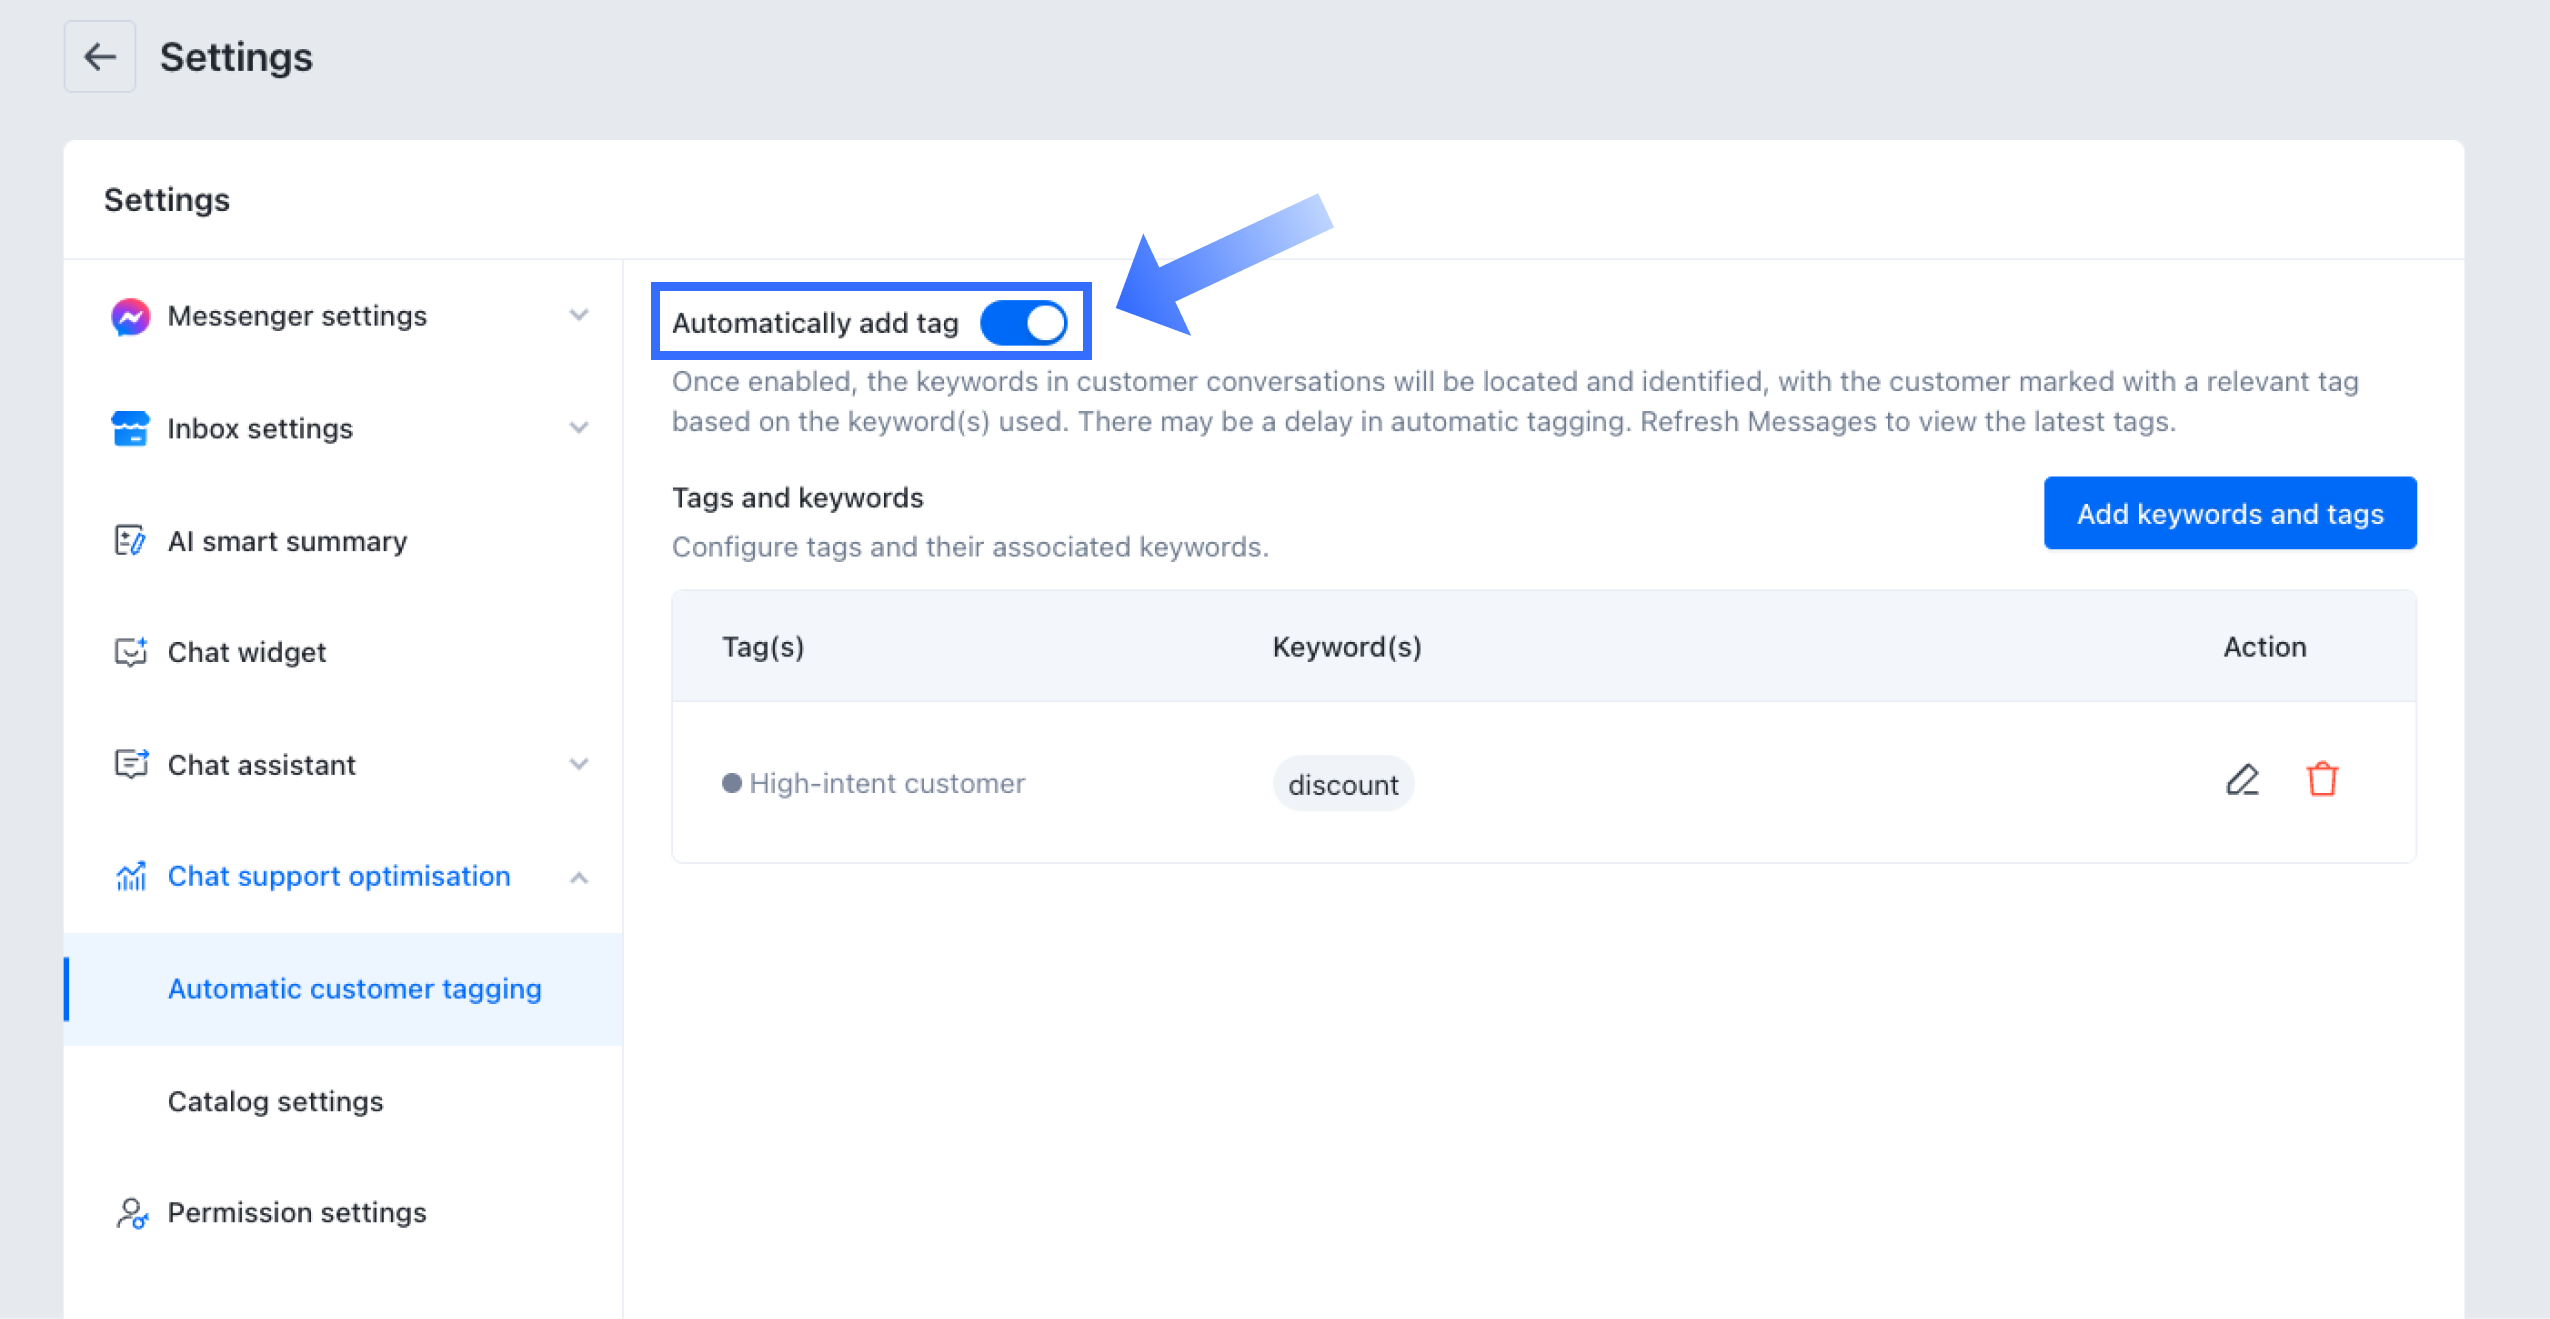Expand the Chat assistant chevron
This screenshot has height=1319, width=2550.
click(x=579, y=764)
